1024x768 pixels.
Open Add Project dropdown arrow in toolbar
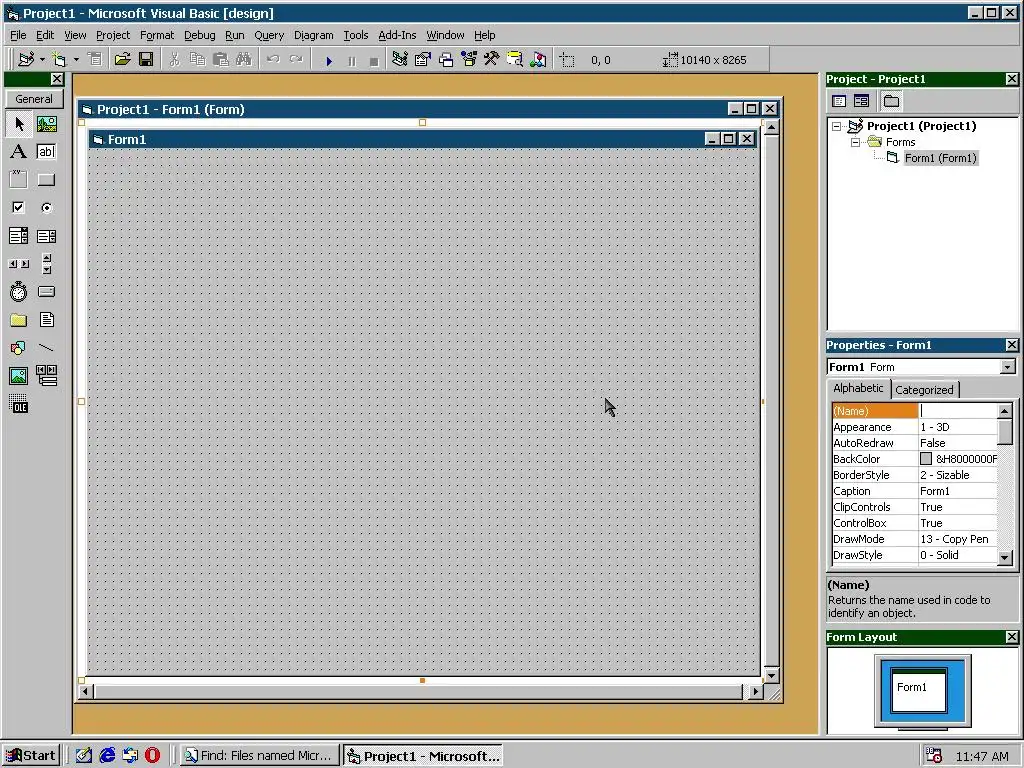[42, 60]
